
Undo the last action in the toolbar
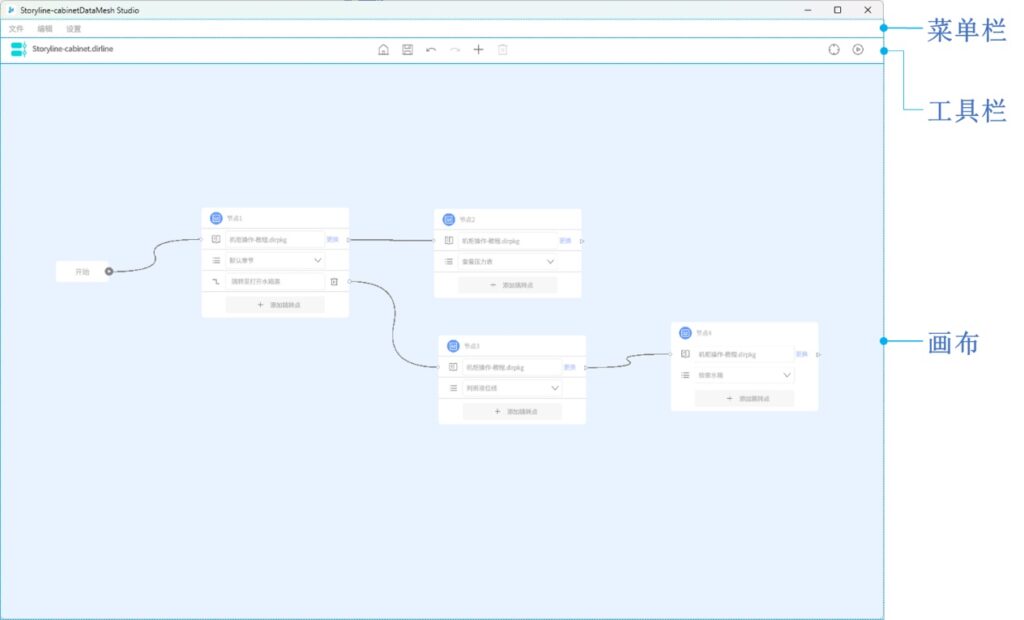[x=431, y=49]
